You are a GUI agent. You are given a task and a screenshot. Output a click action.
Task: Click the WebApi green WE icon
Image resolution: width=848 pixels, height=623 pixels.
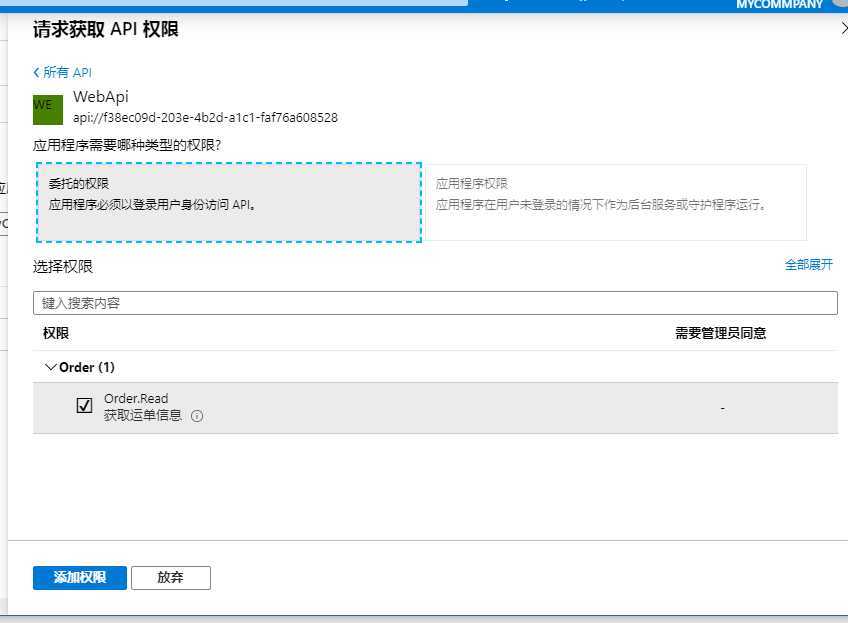point(48,109)
